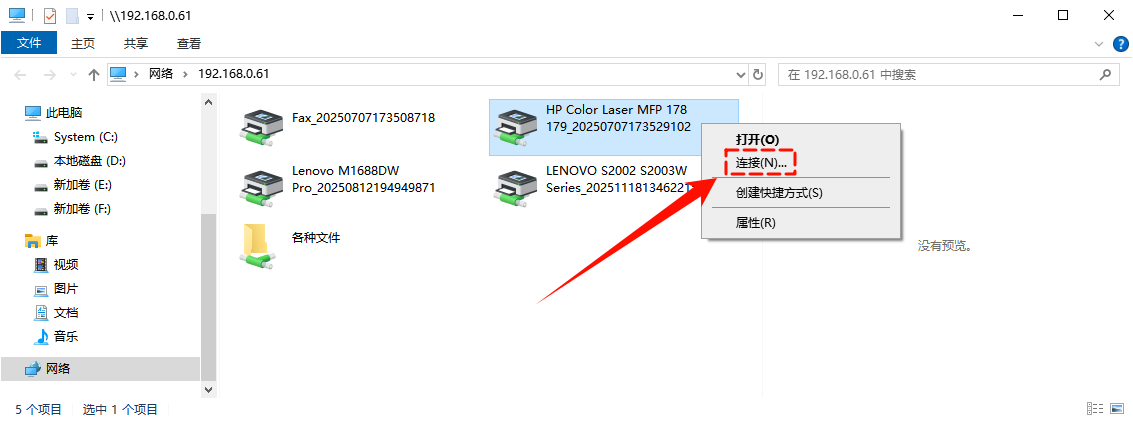Expand the address bar history dropdown

tap(741, 74)
